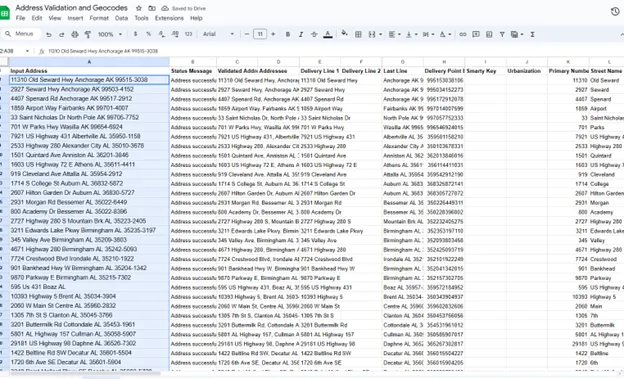Select the Input Address header cell
This screenshot has height=379, width=624.
click(x=89, y=71)
